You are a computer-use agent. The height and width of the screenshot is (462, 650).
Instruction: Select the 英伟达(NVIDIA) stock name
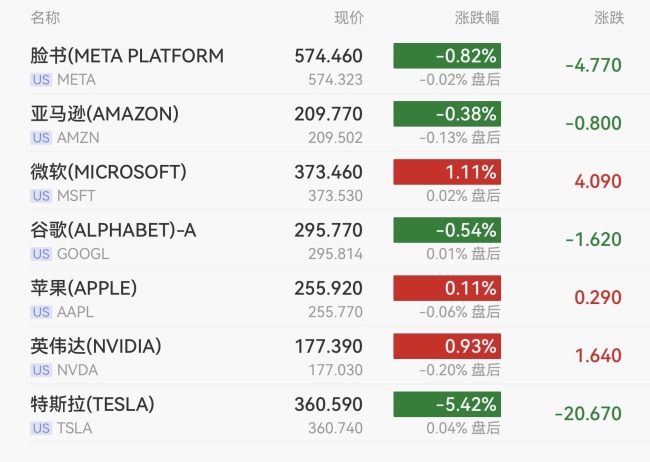pyautogui.click(x=96, y=347)
